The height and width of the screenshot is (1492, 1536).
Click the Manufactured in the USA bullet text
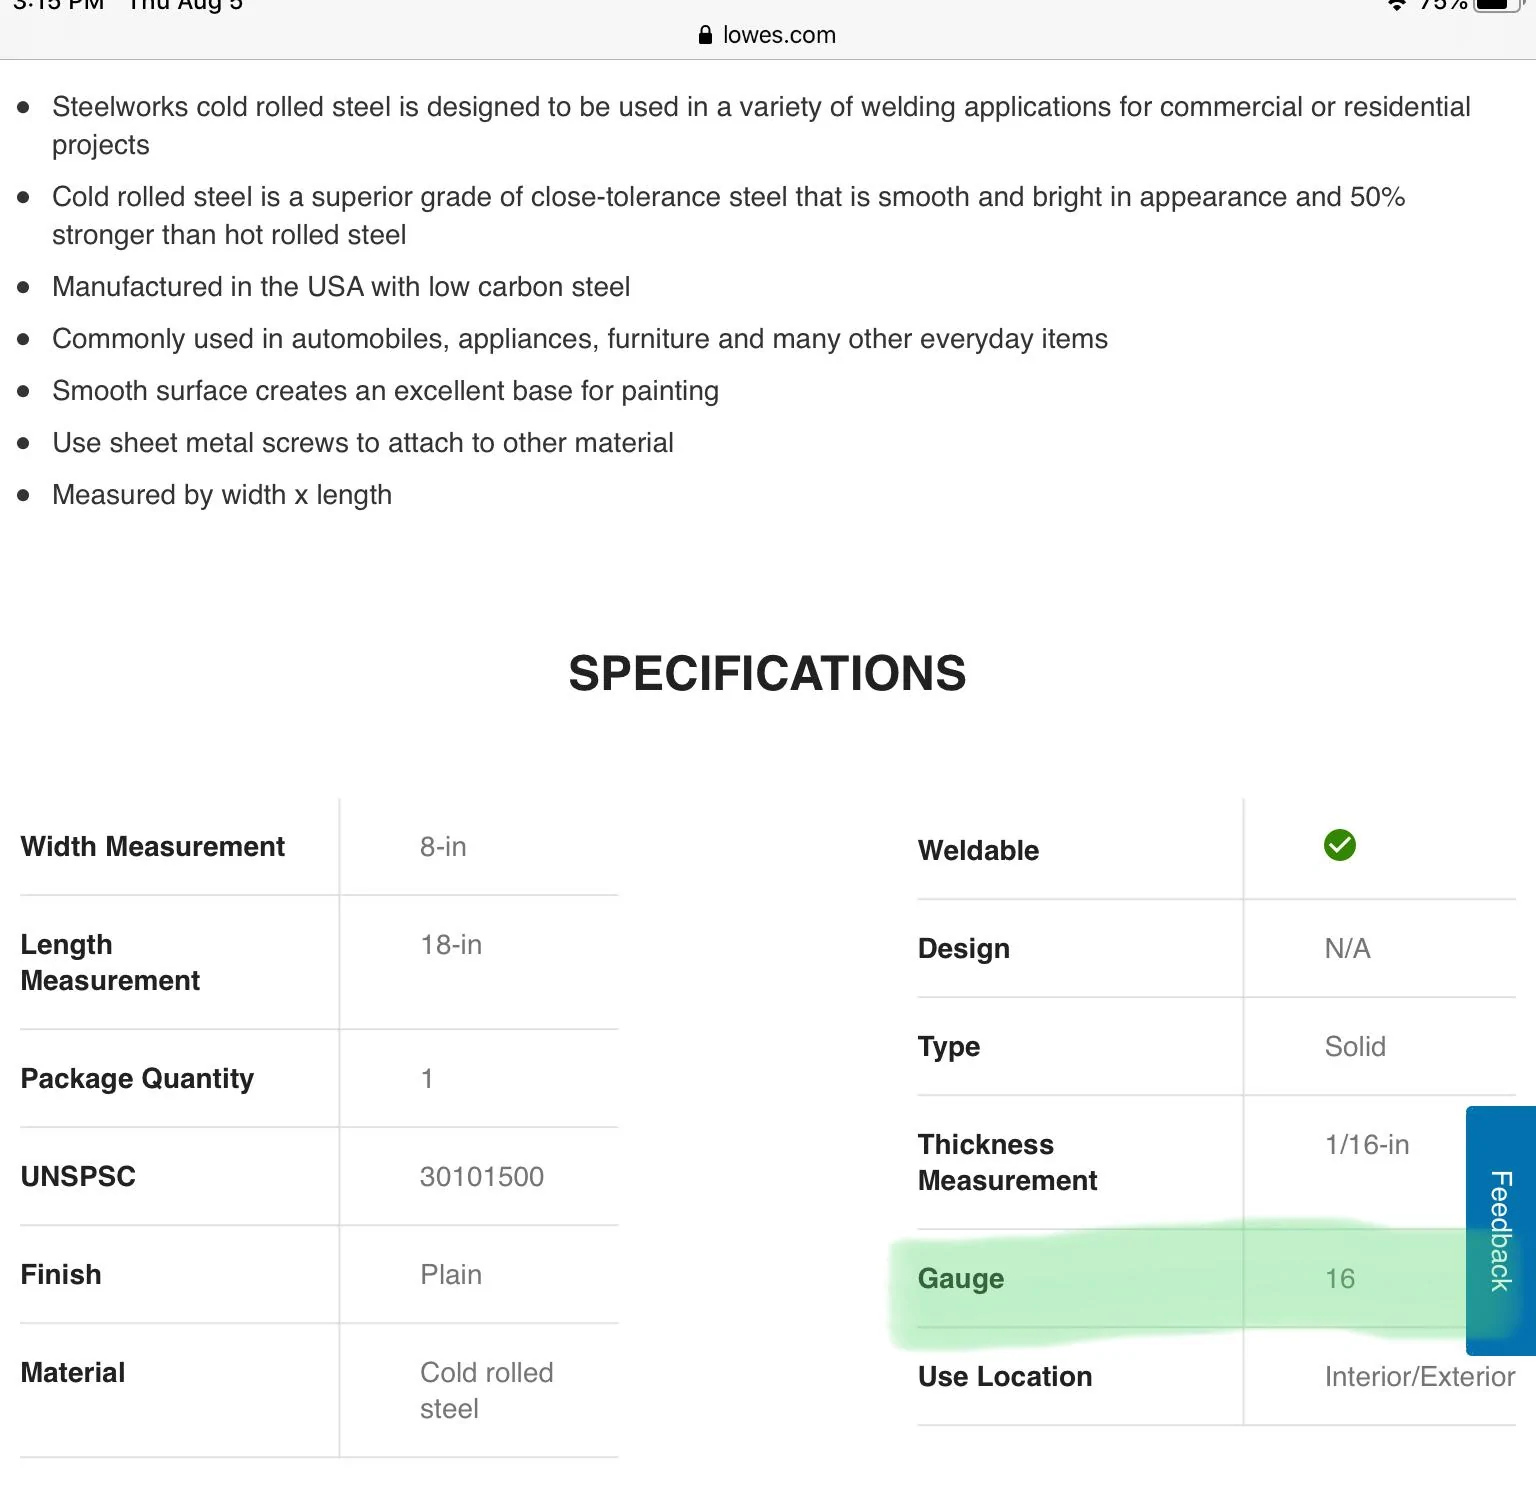point(341,287)
